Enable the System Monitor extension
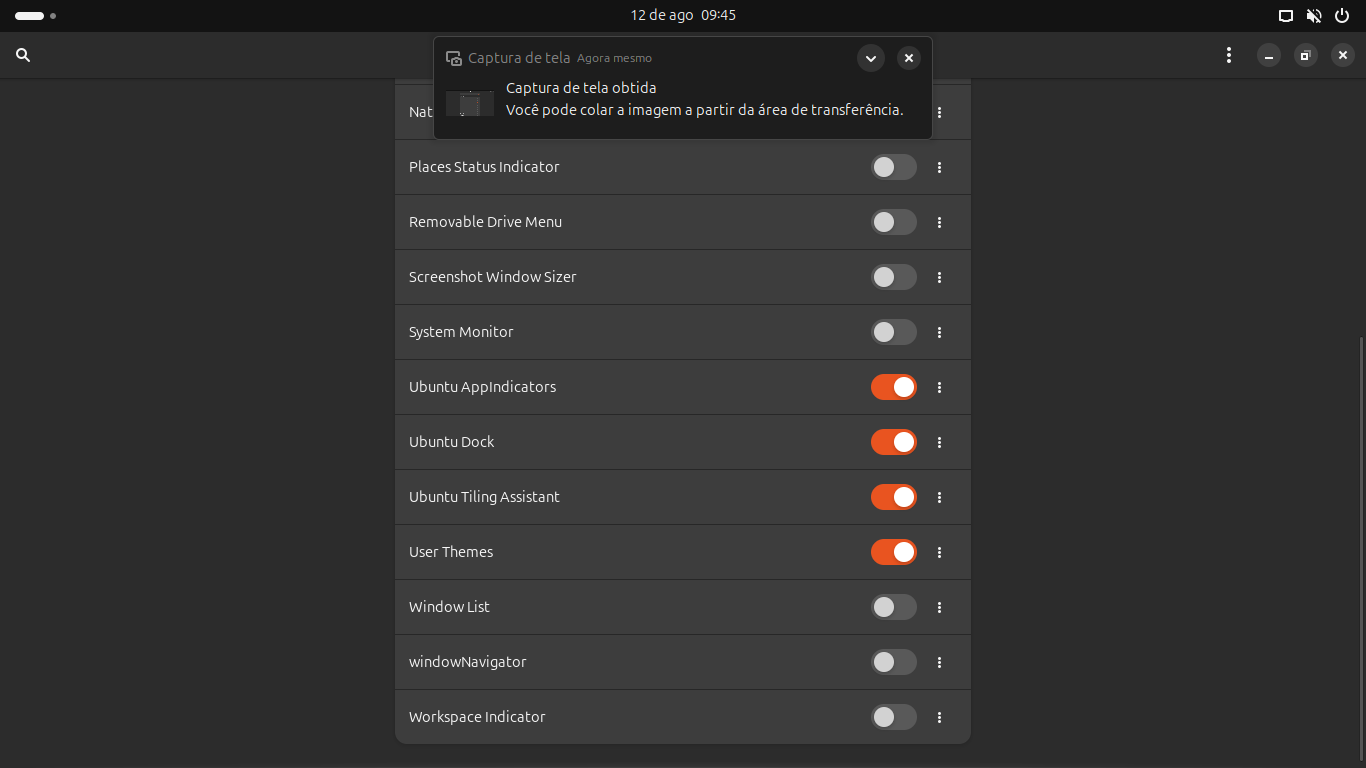 click(x=893, y=332)
